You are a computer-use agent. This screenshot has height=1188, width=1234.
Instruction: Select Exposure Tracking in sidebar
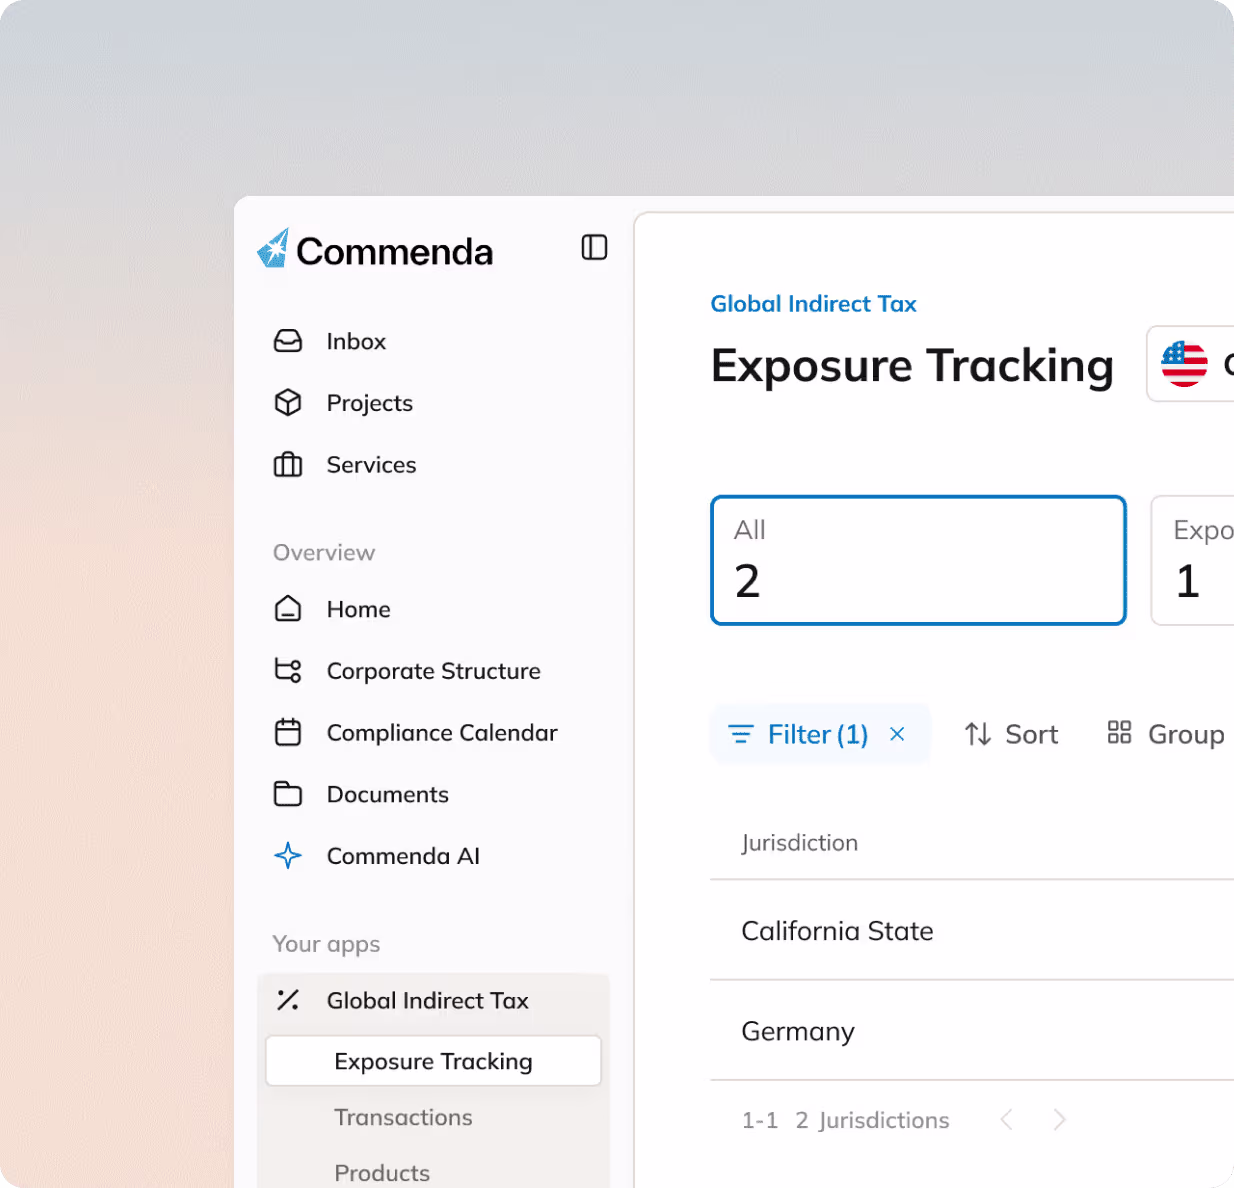click(433, 1061)
